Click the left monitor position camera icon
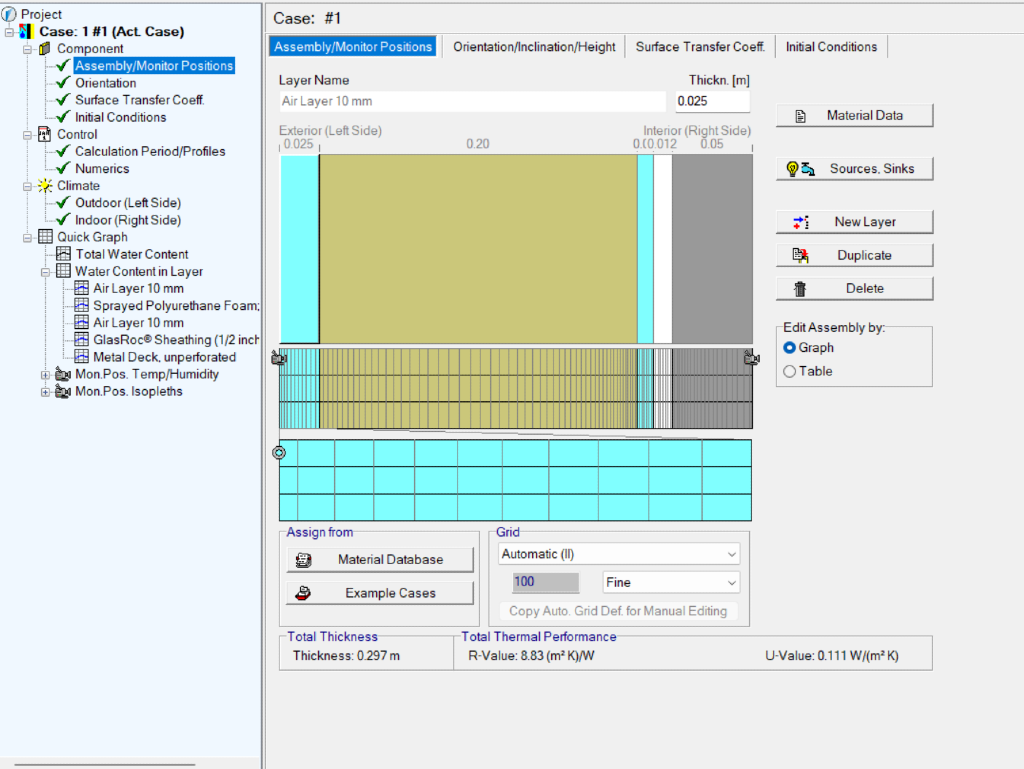 pyautogui.click(x=279, y=358)
